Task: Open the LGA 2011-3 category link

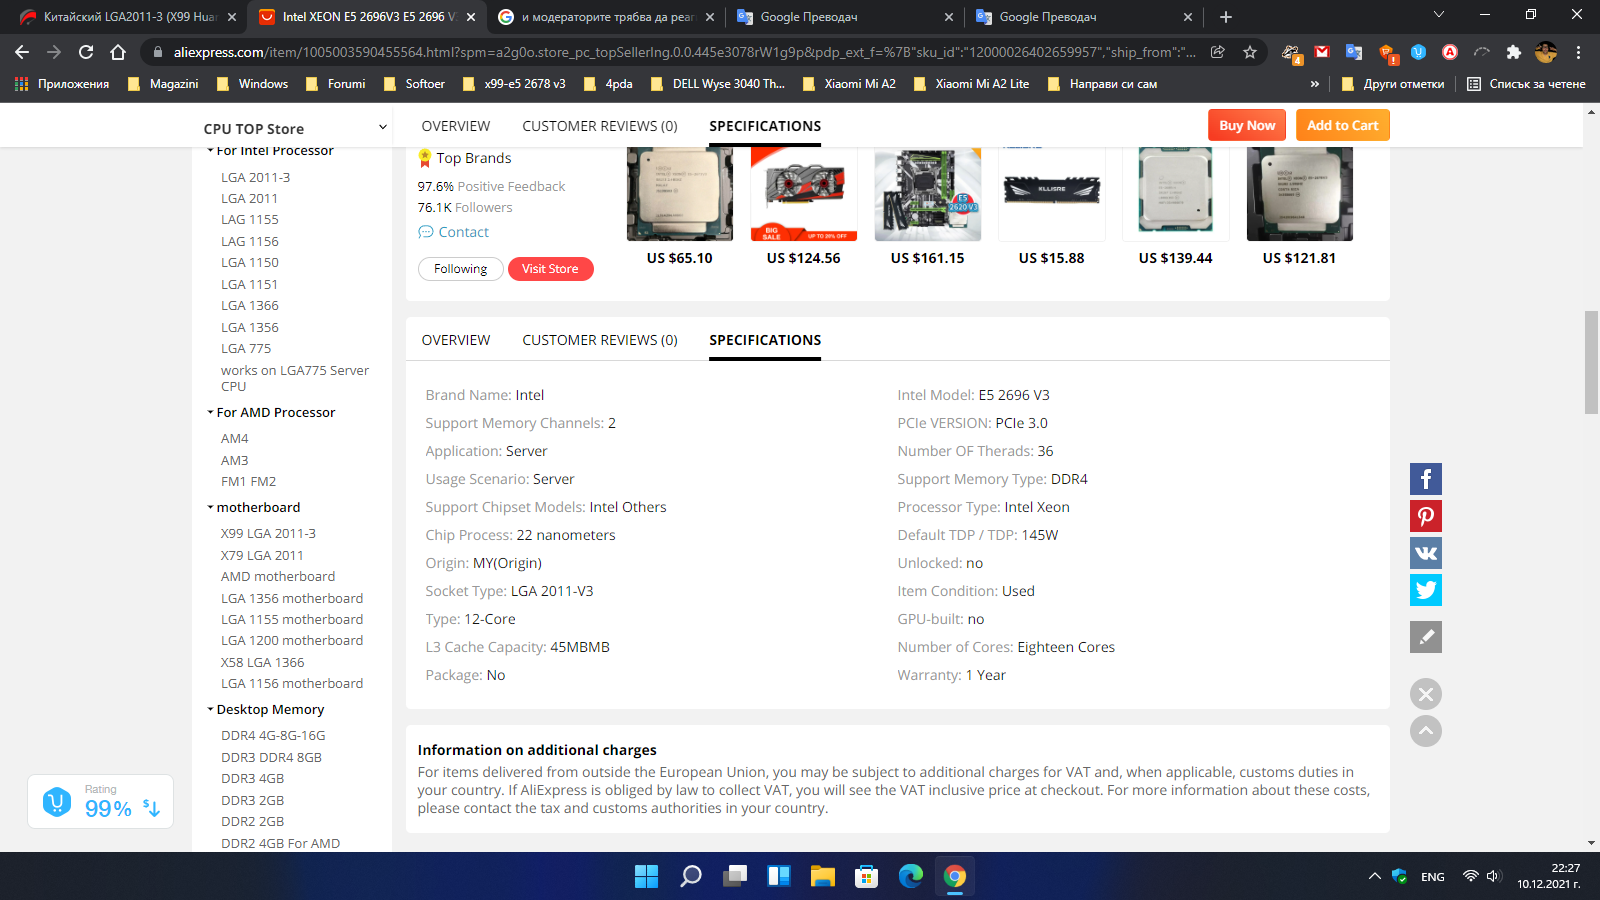Action: [256, 177]
